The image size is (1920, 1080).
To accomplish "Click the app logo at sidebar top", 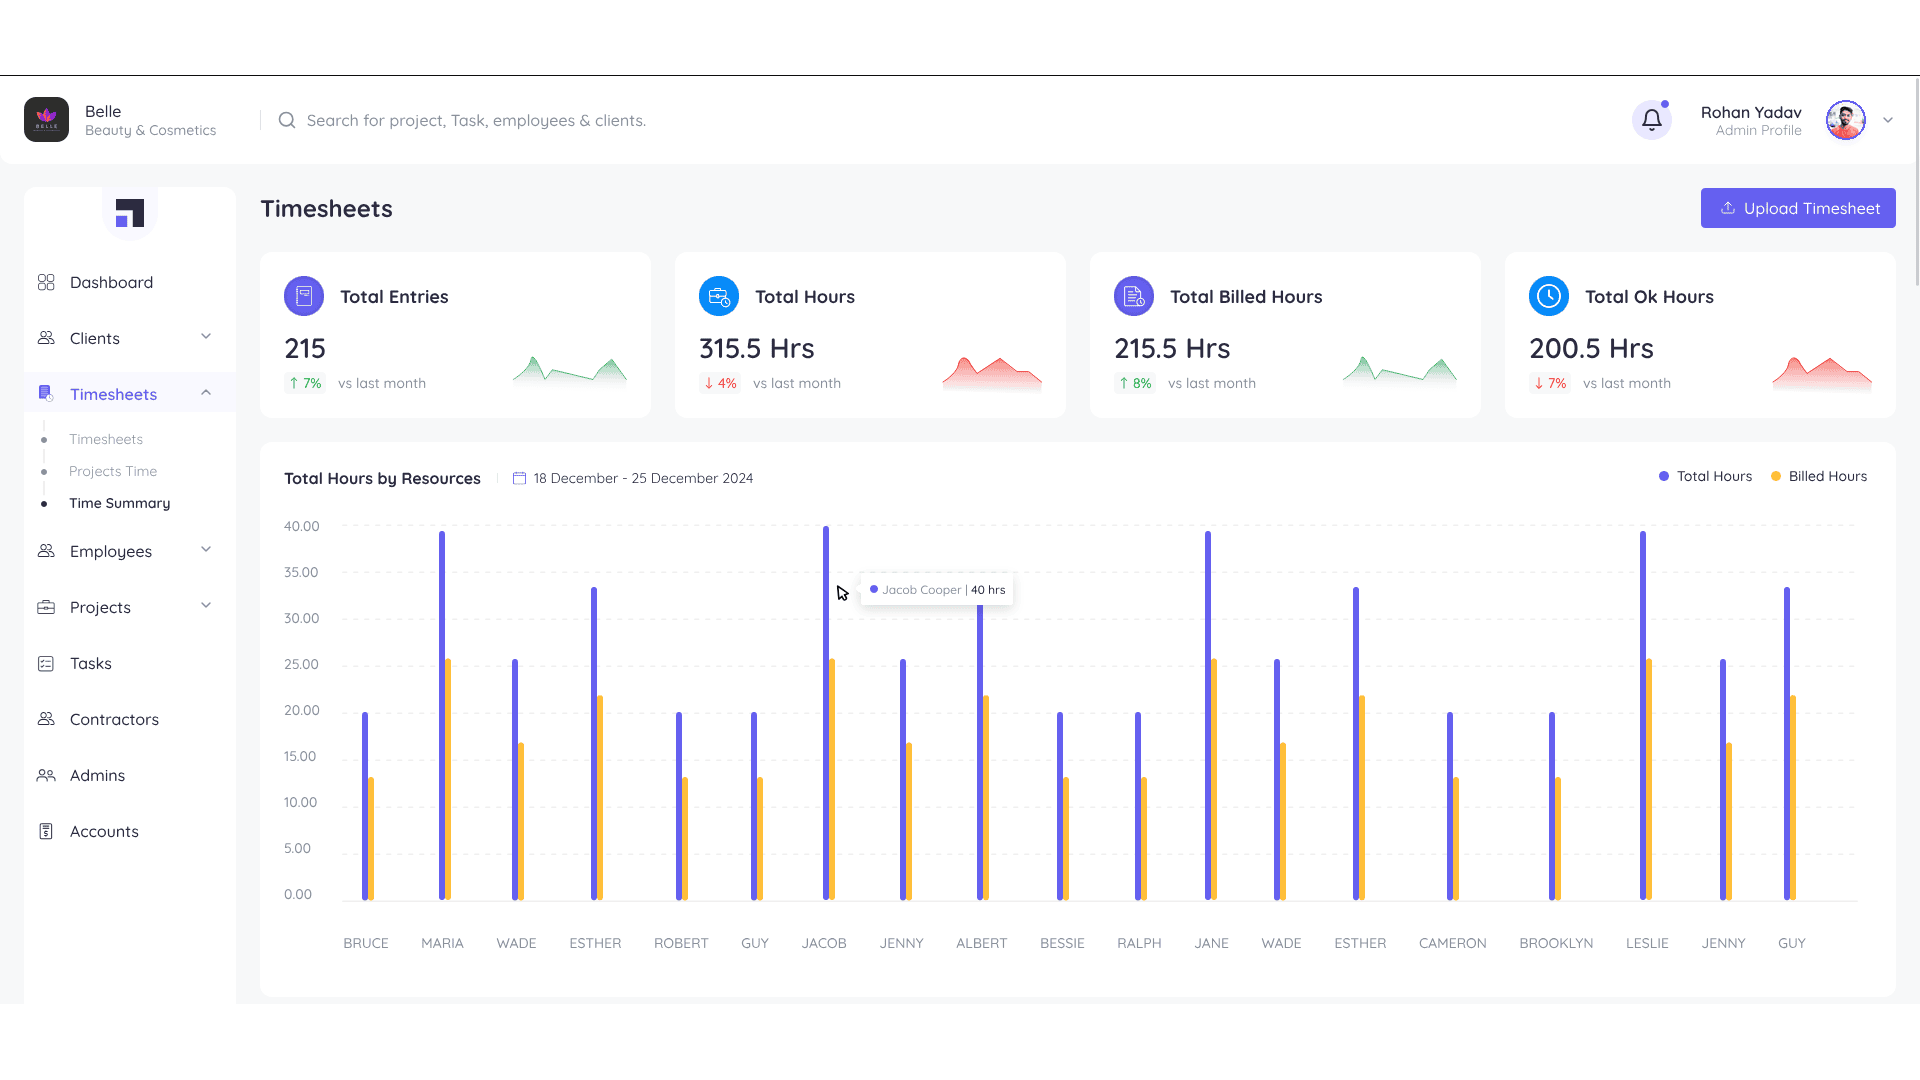I will (x=130, y=212).
